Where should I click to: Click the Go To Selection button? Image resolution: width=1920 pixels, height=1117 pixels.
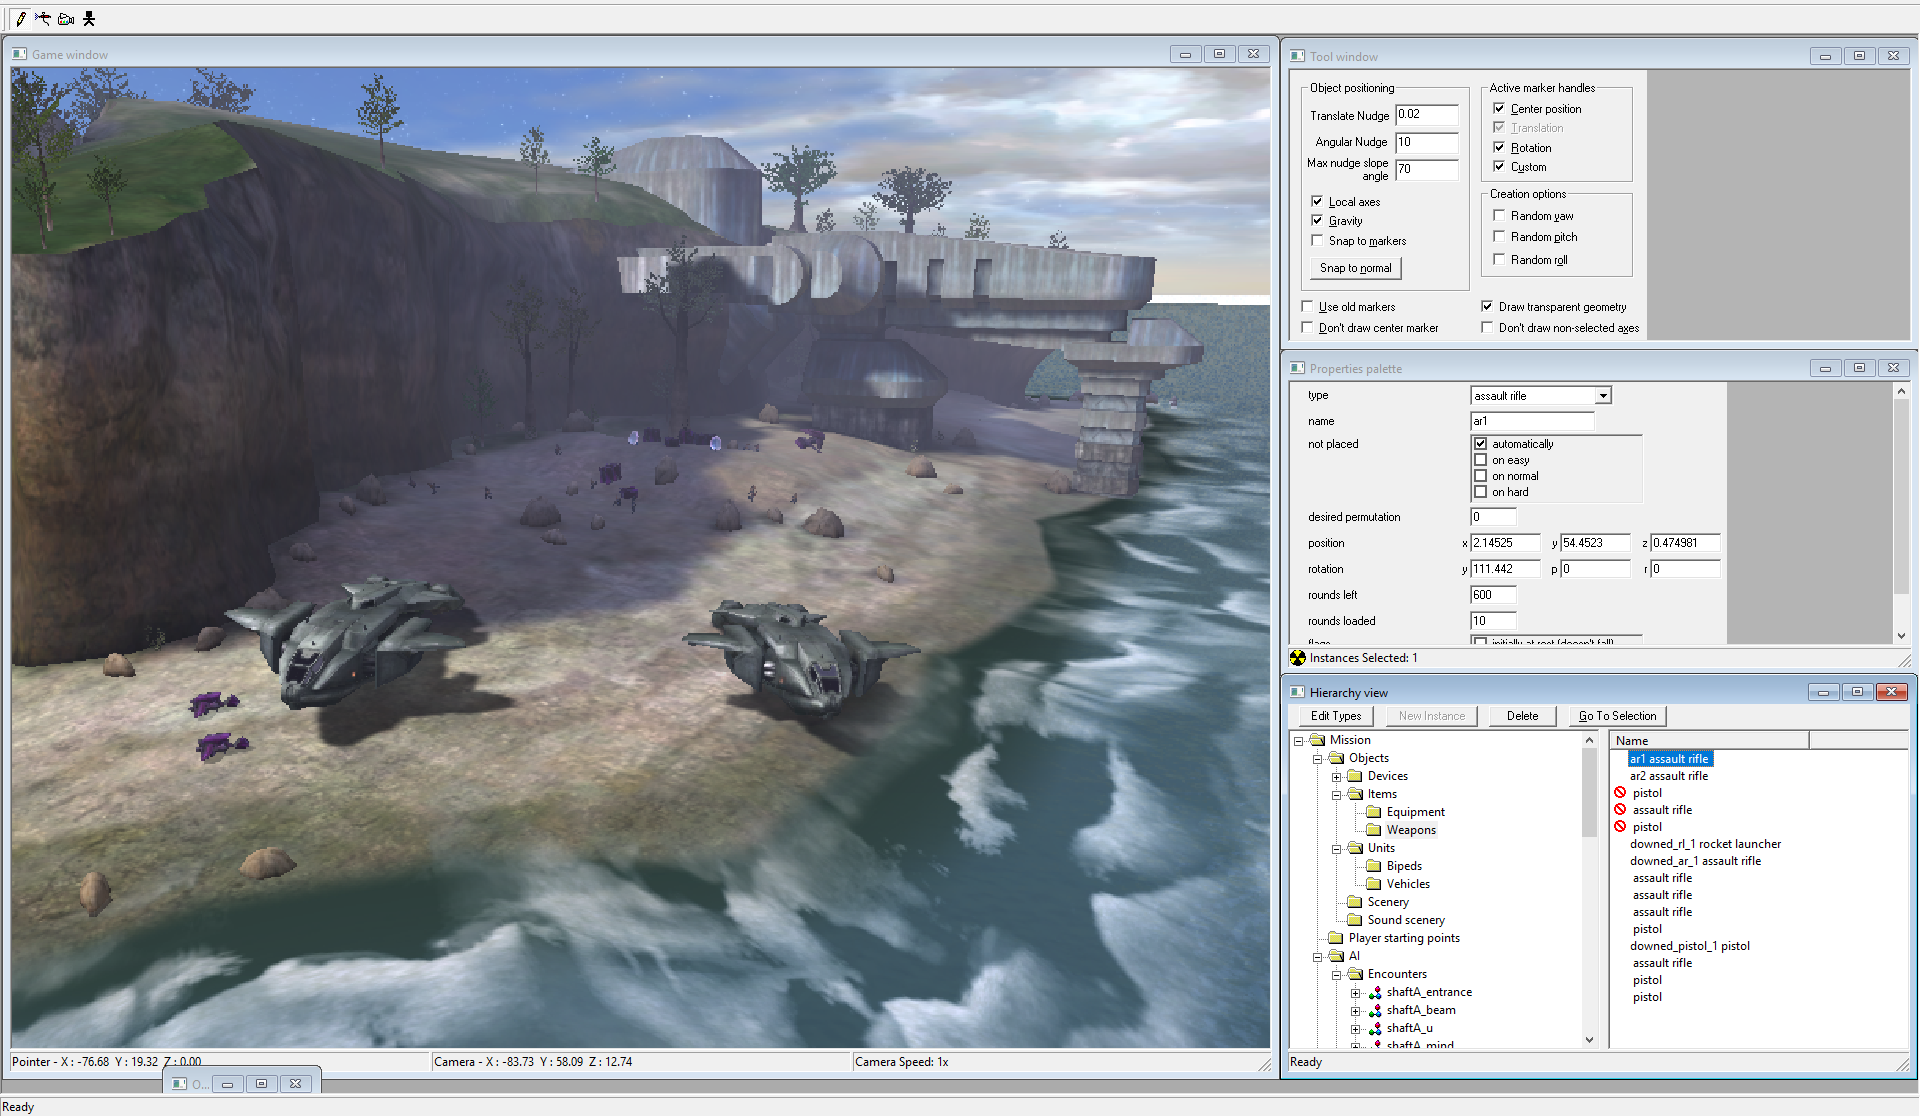click(x=1617, y=715)
